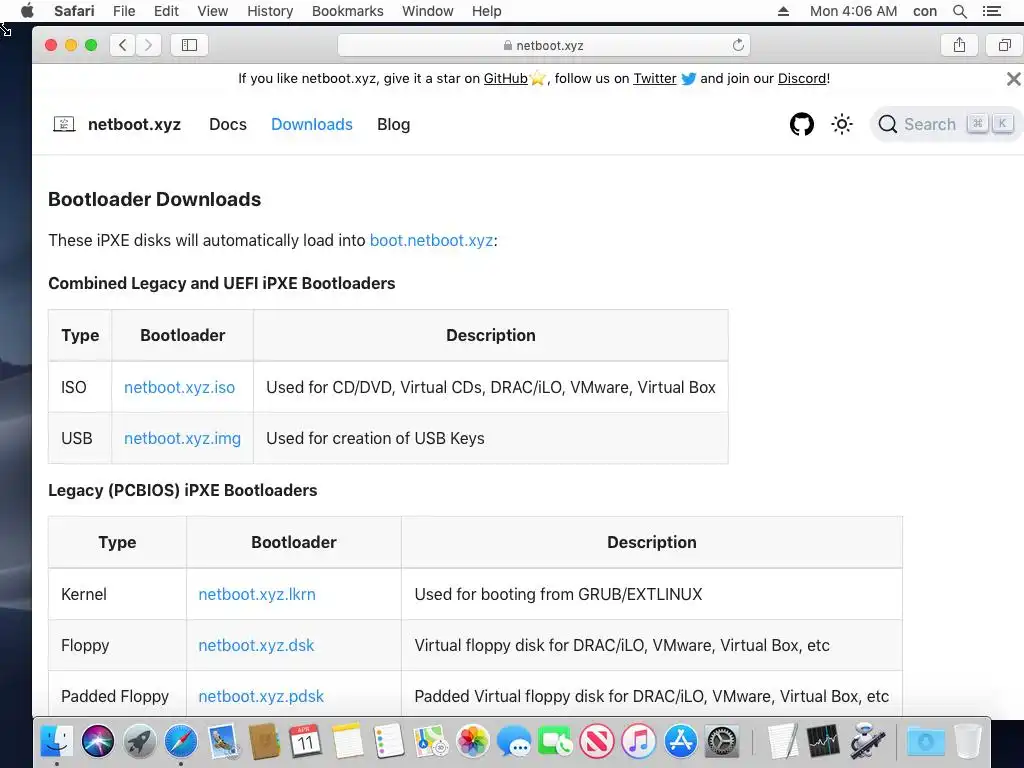Open the Bookmarks menu
This screenshot has width=1024, height=768.
[x=347, y=11]
